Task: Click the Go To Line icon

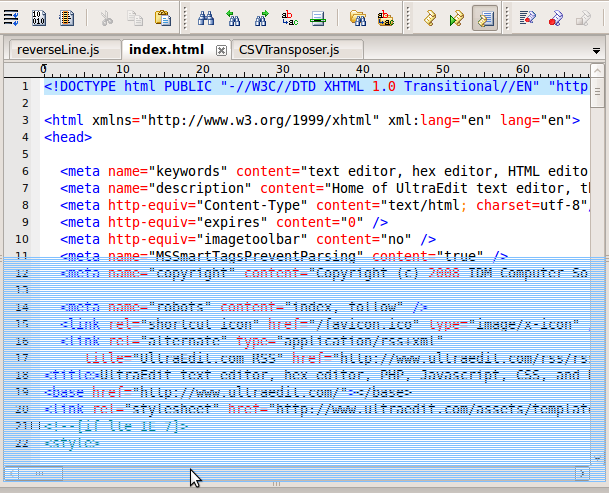Action: pos(318,18)
